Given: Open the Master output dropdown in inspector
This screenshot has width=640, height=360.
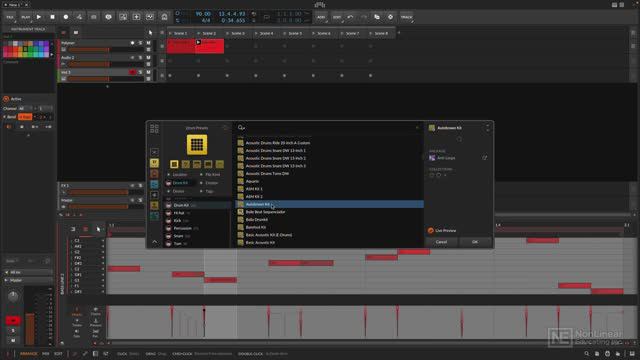Looking at the screenshot, I should 28,280.
